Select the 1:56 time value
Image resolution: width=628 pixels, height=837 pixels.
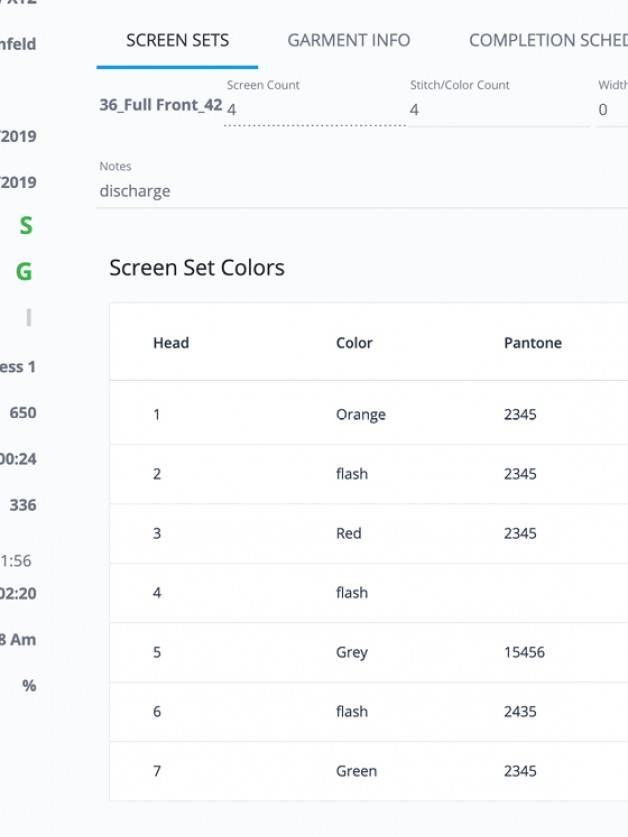(x=15, y=561)
